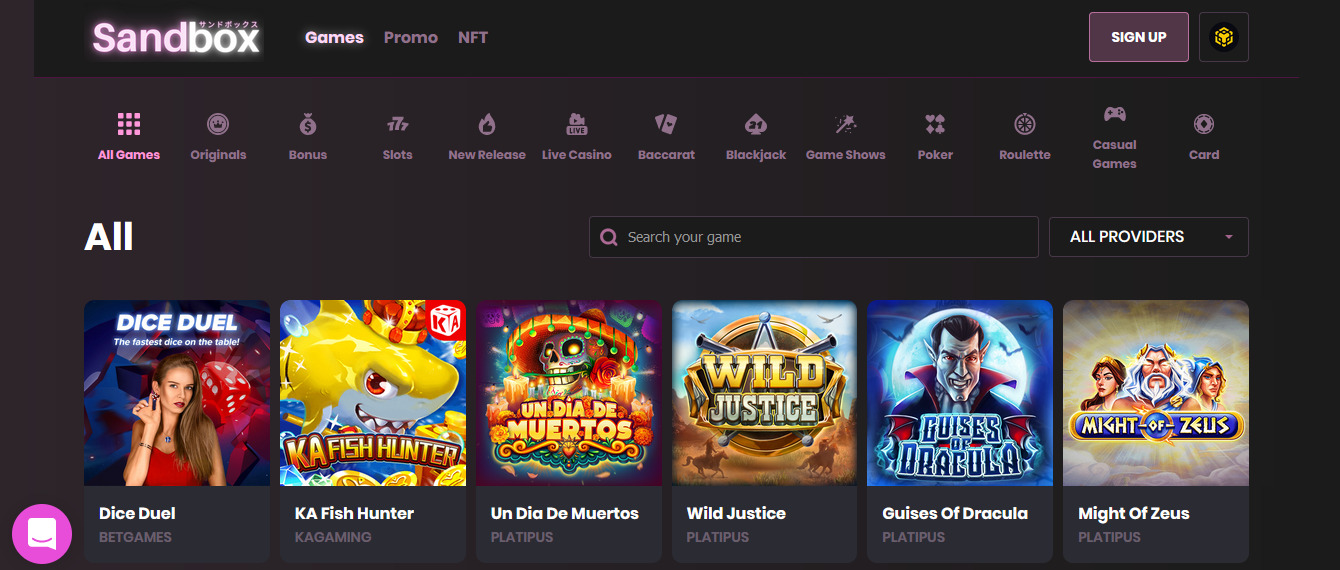Open the Baccarat cards icon
Viewport: 1340px width, 570px height.
point(666,124)
